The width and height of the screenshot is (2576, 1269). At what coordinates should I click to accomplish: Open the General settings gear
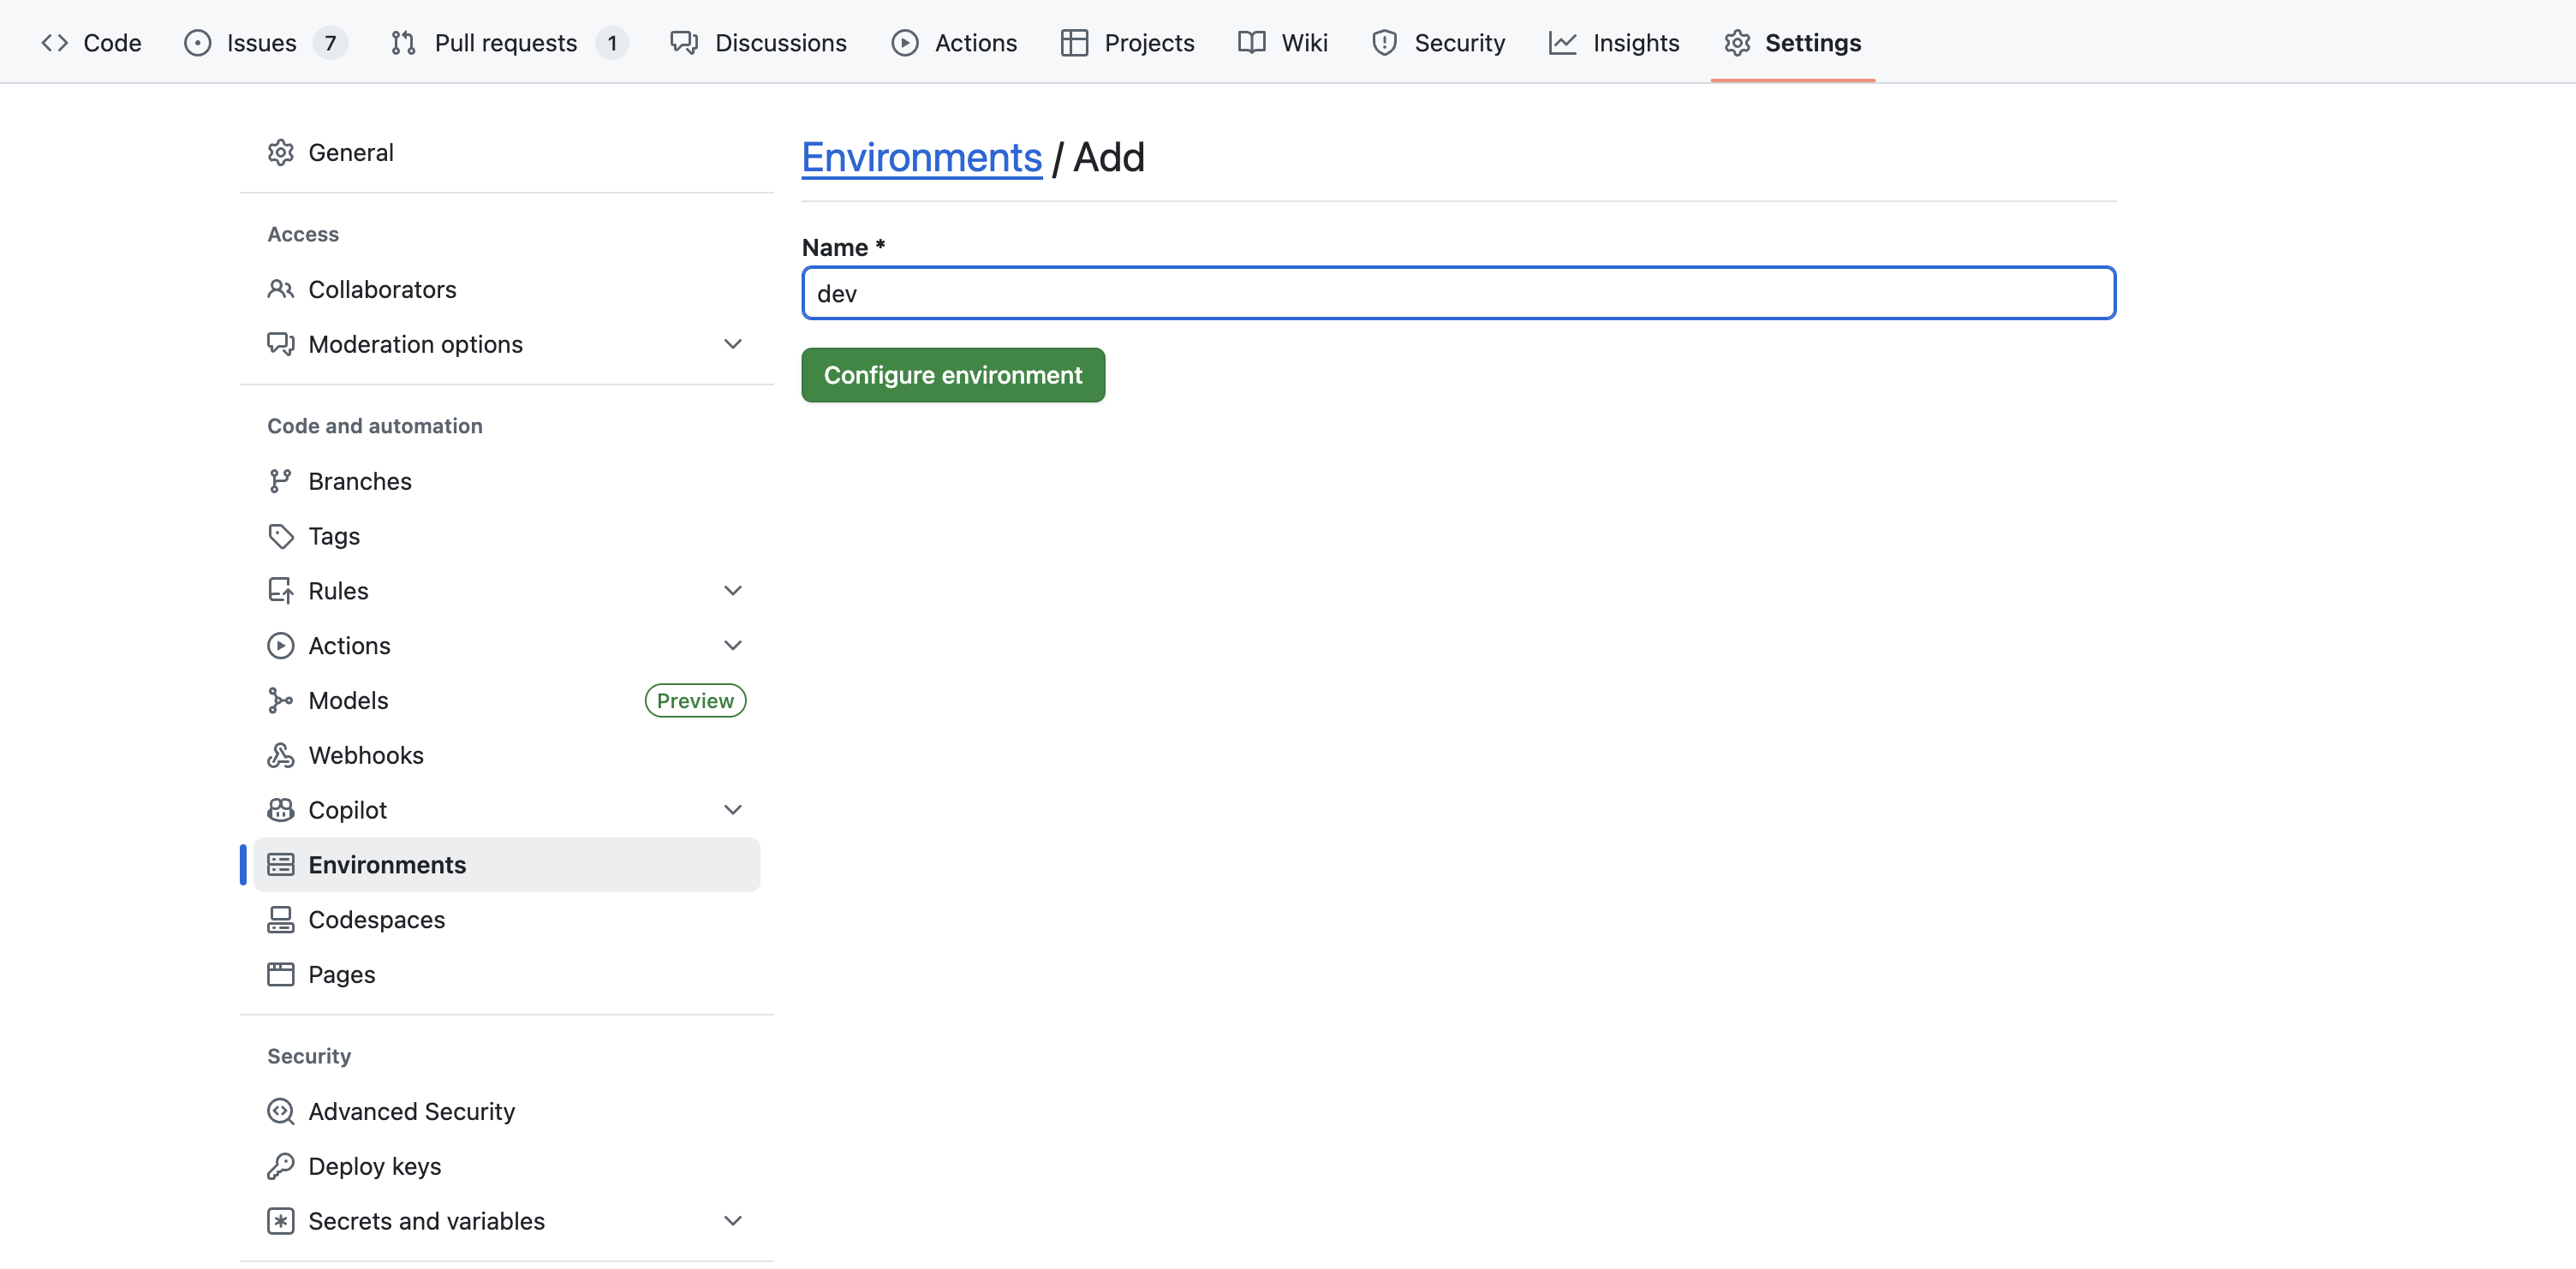281,152
